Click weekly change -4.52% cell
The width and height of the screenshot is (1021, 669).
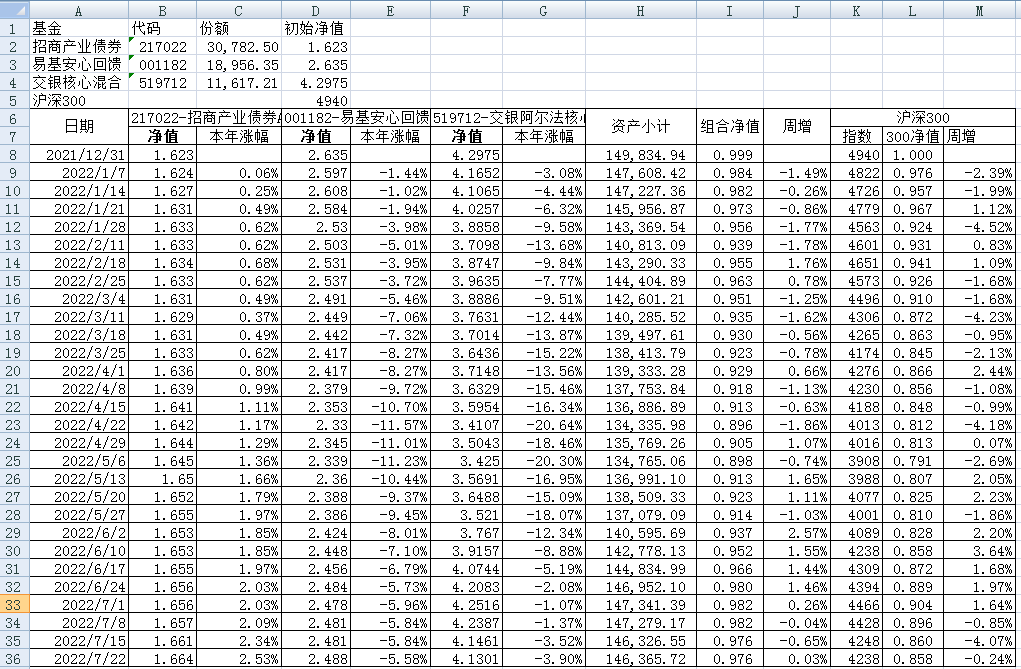(x=979, y=227)
